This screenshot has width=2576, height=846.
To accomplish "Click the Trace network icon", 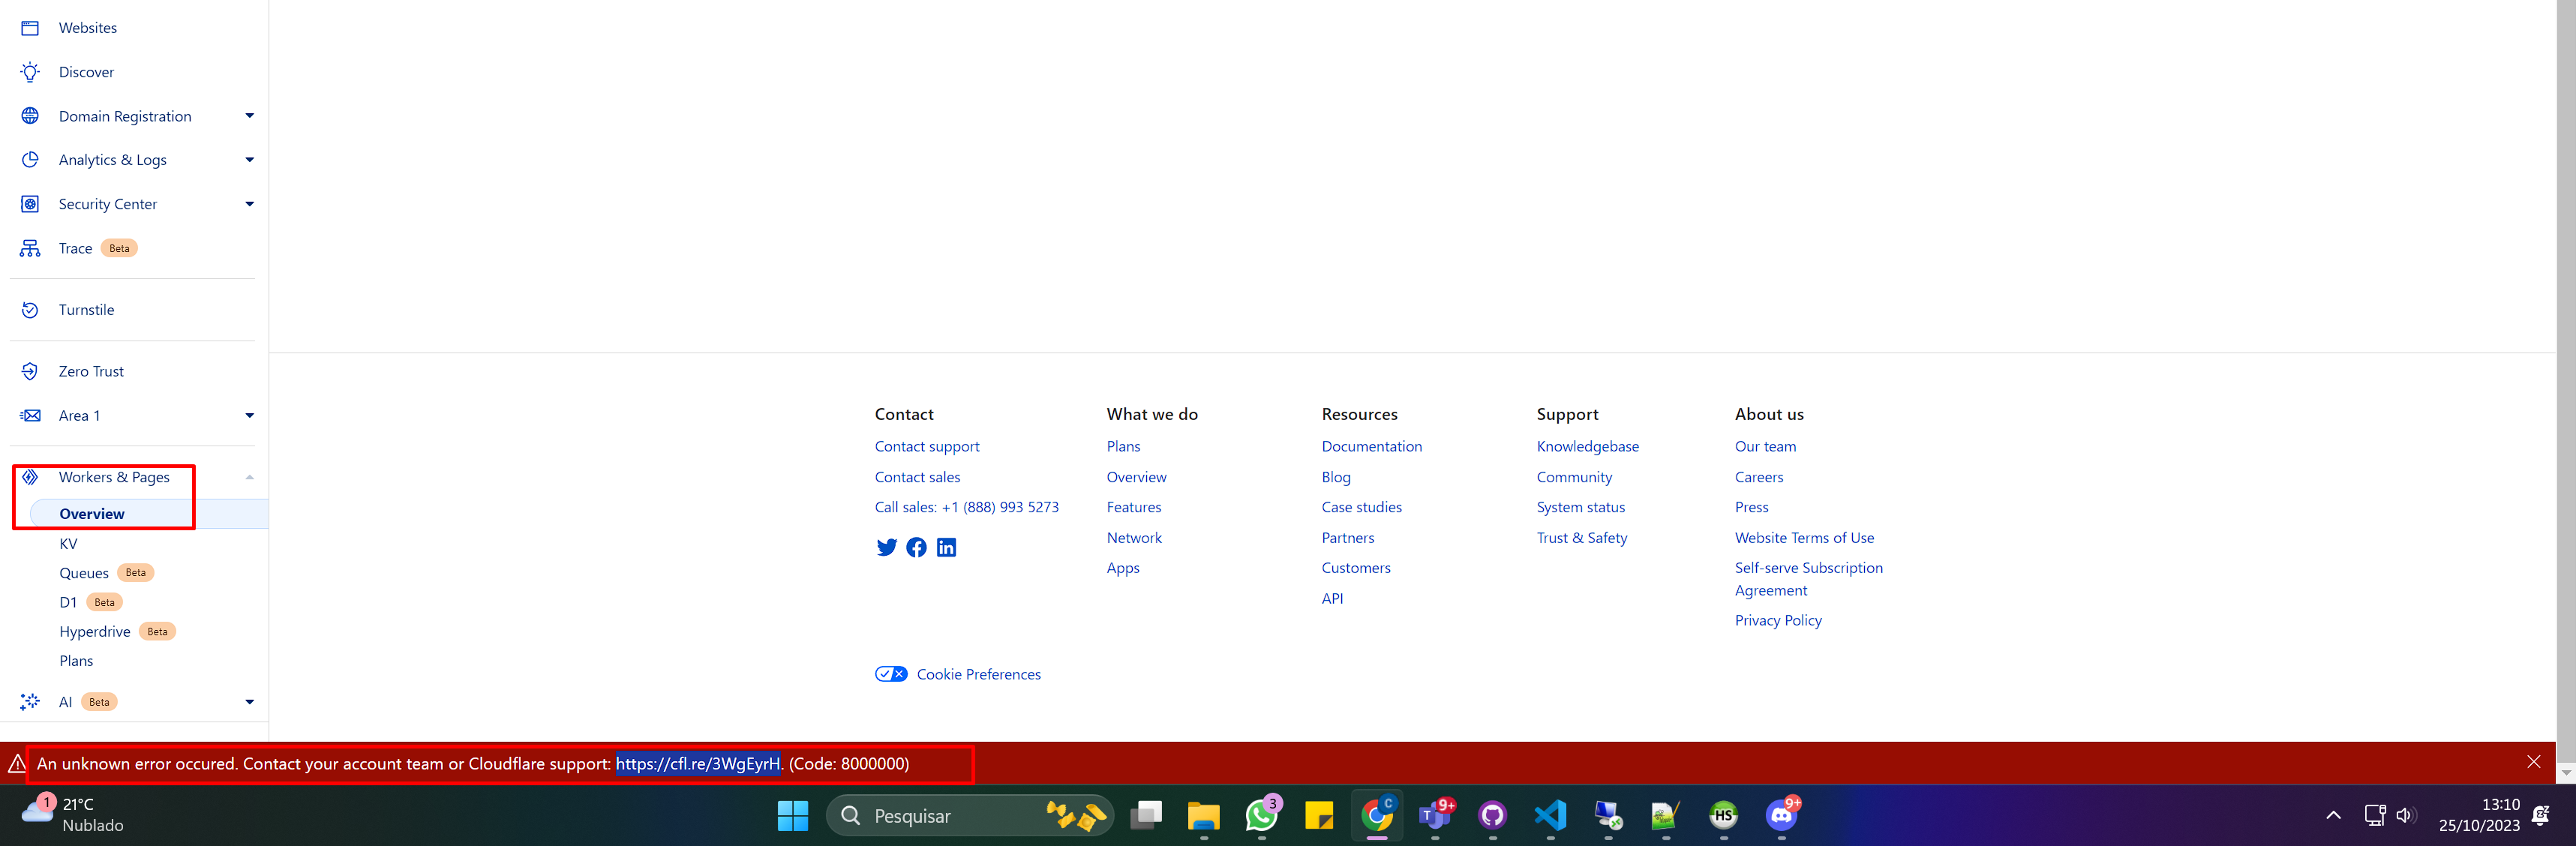I will (30, 248).
